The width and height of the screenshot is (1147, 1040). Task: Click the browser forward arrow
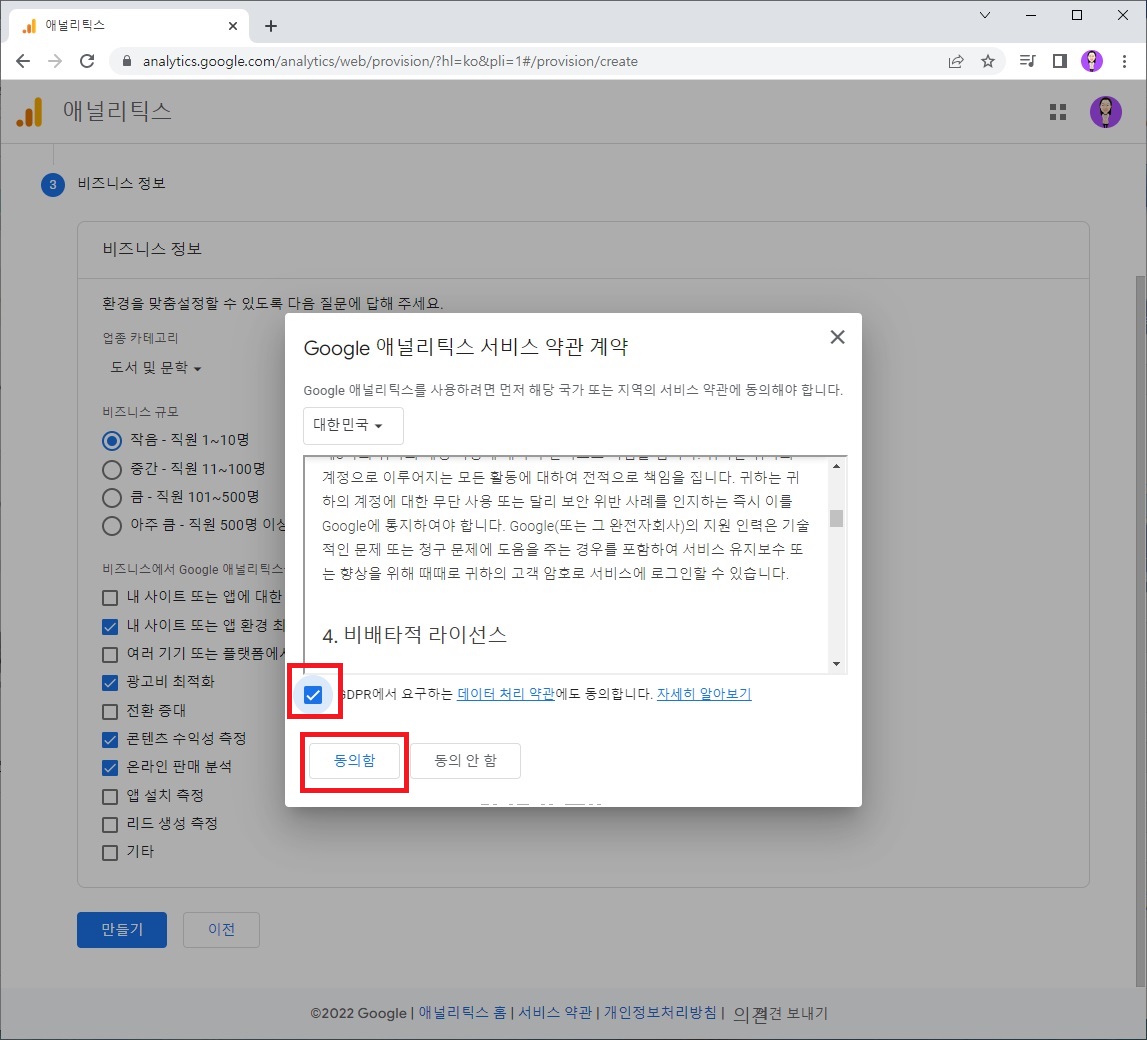tap(55, 61)
